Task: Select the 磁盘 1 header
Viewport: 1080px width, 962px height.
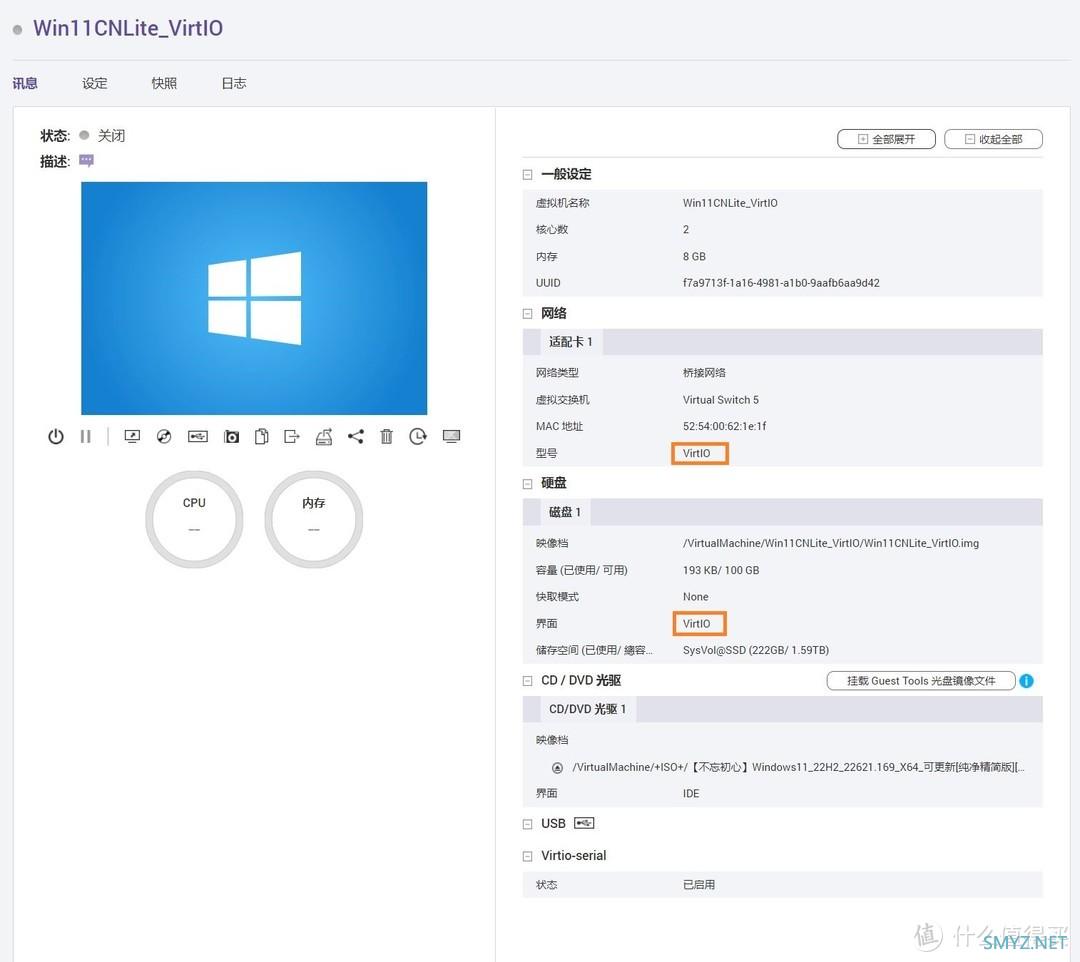Action: [x=565, y=512]
